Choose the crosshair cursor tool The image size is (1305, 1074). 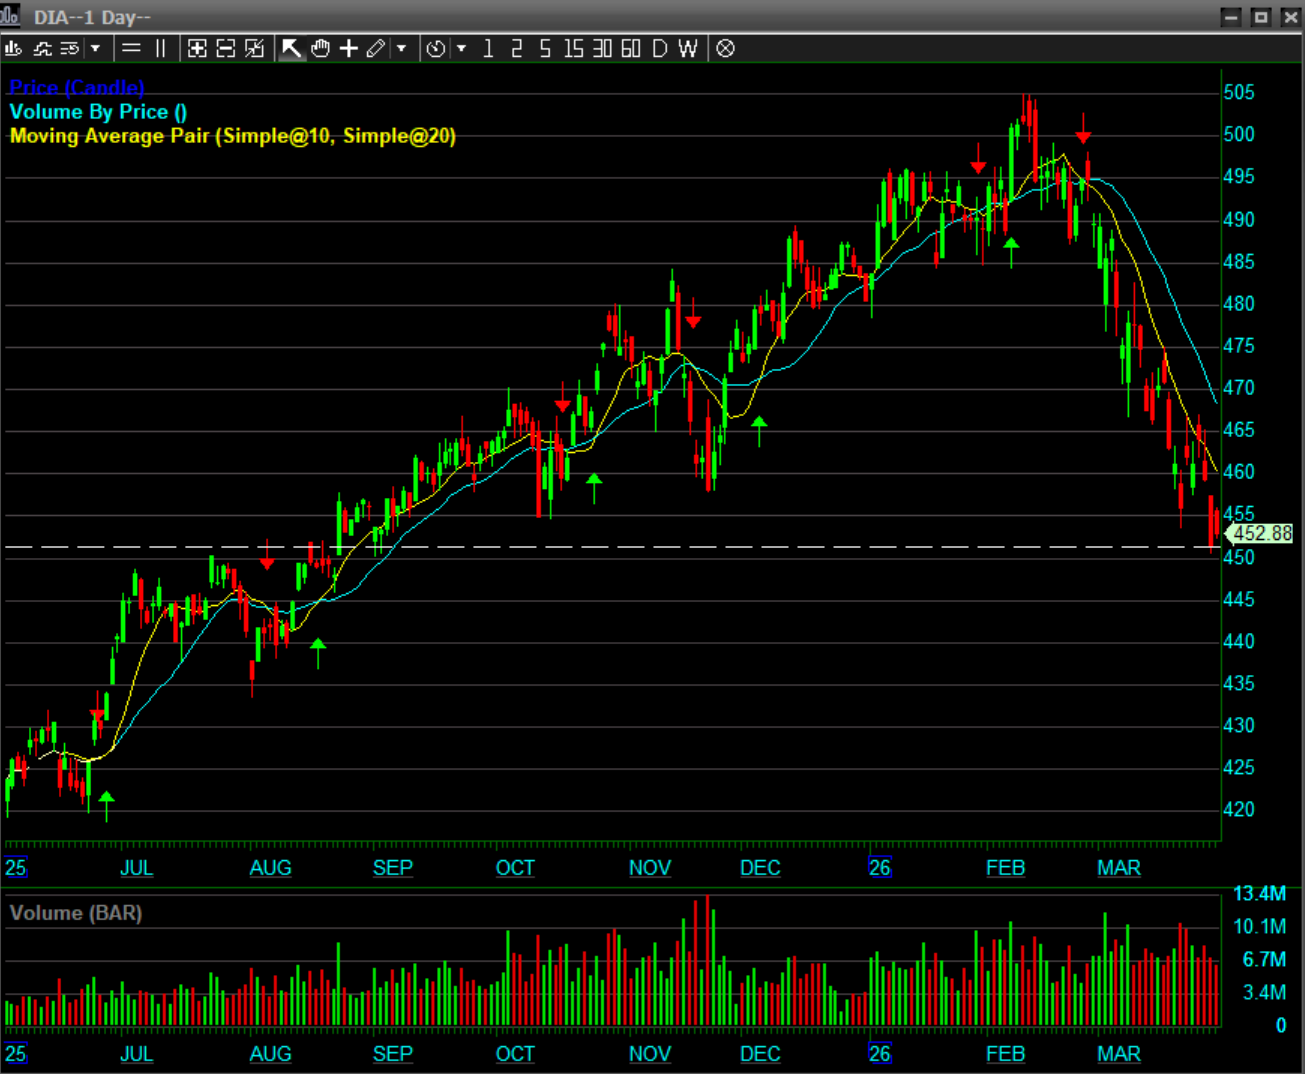point(348,48)
